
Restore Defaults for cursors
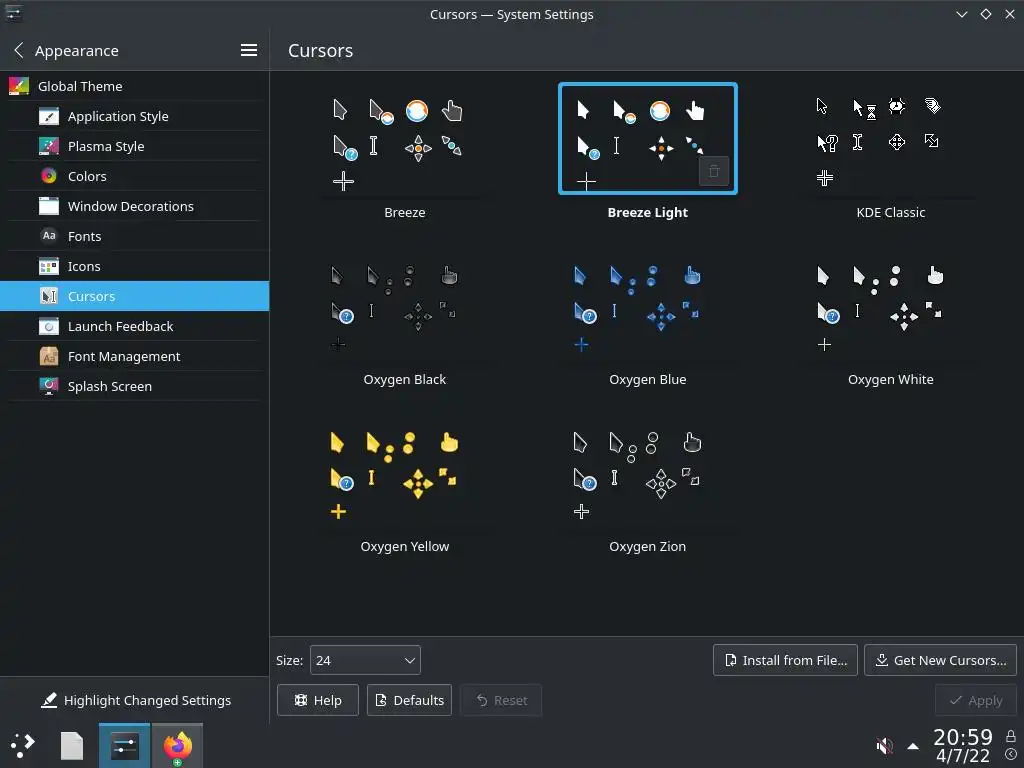tap(409, 700)
